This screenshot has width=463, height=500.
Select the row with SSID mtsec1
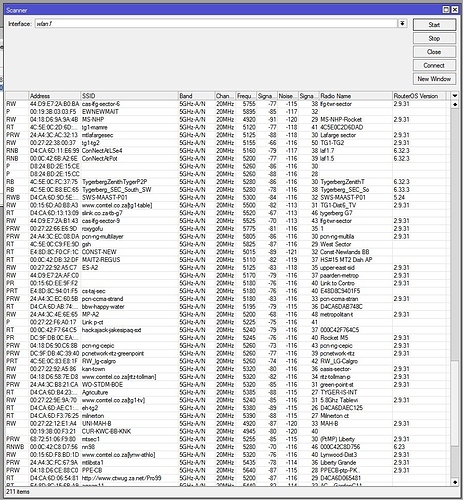point(227,439)
